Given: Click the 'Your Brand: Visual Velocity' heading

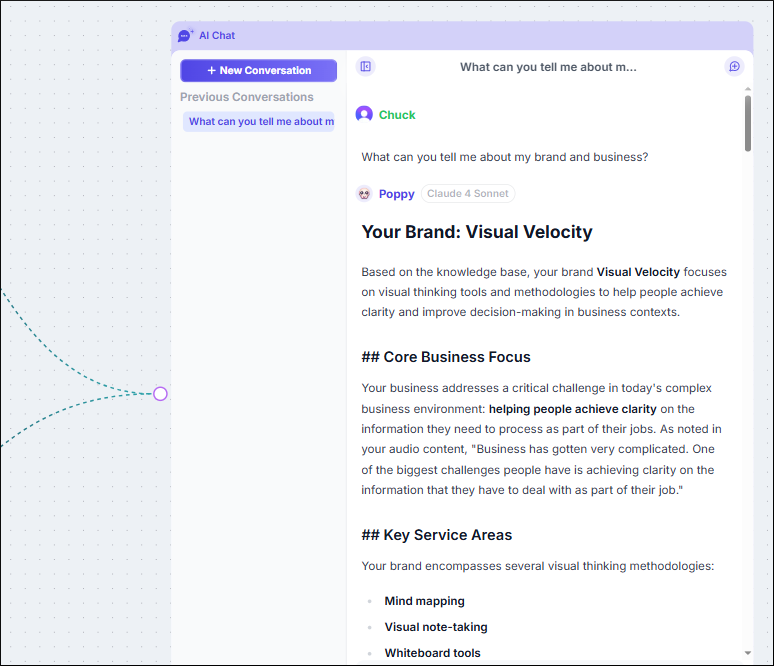Looking at the screenshot, I should click(x=477, y=232).
